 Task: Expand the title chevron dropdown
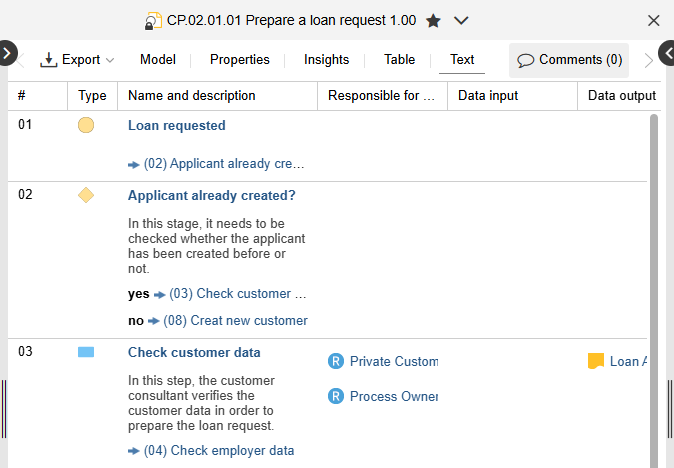point(461,21)
